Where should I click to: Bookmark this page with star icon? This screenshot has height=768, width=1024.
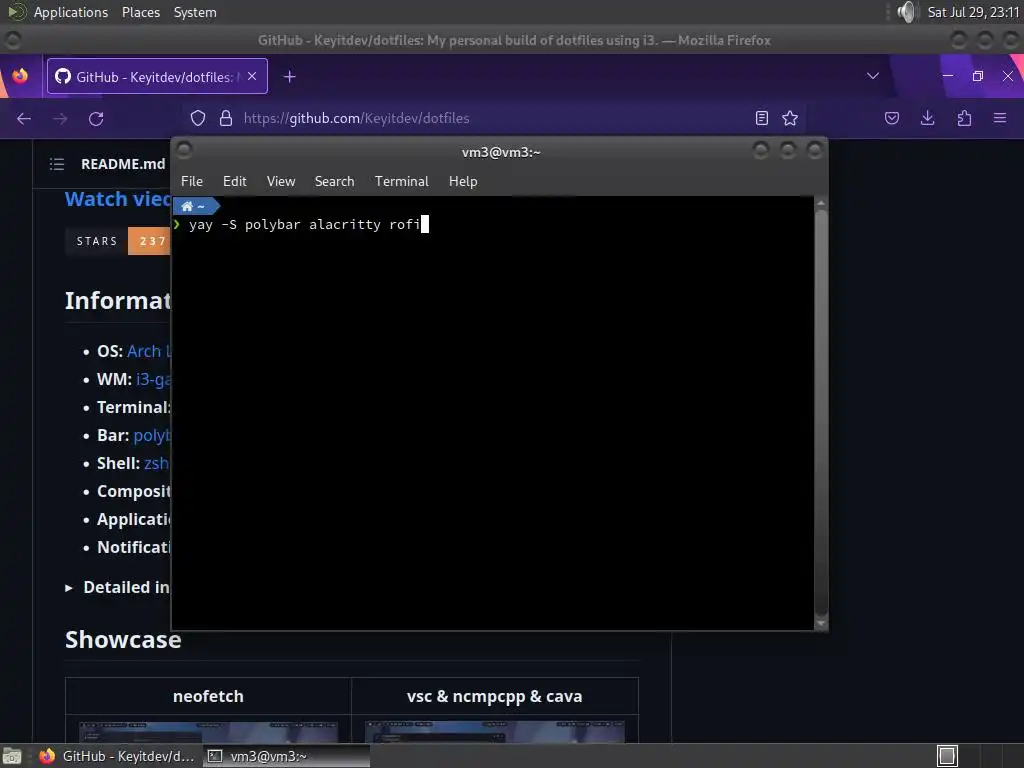[790, 118]
